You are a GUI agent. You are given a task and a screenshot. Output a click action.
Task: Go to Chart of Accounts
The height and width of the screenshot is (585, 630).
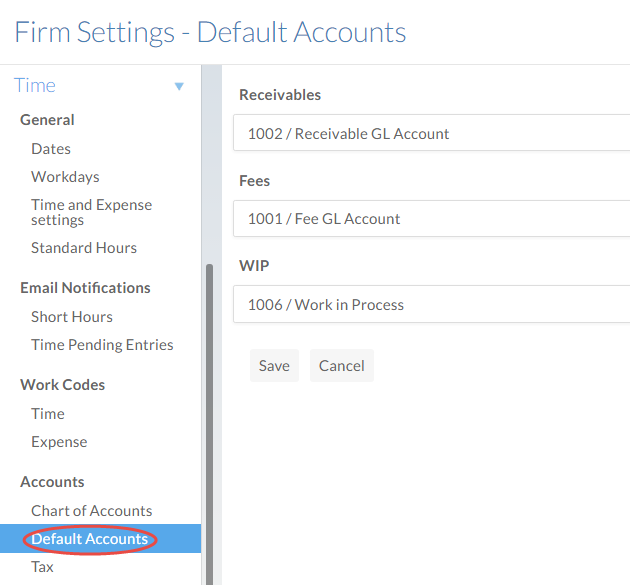[x=91, y=510]
